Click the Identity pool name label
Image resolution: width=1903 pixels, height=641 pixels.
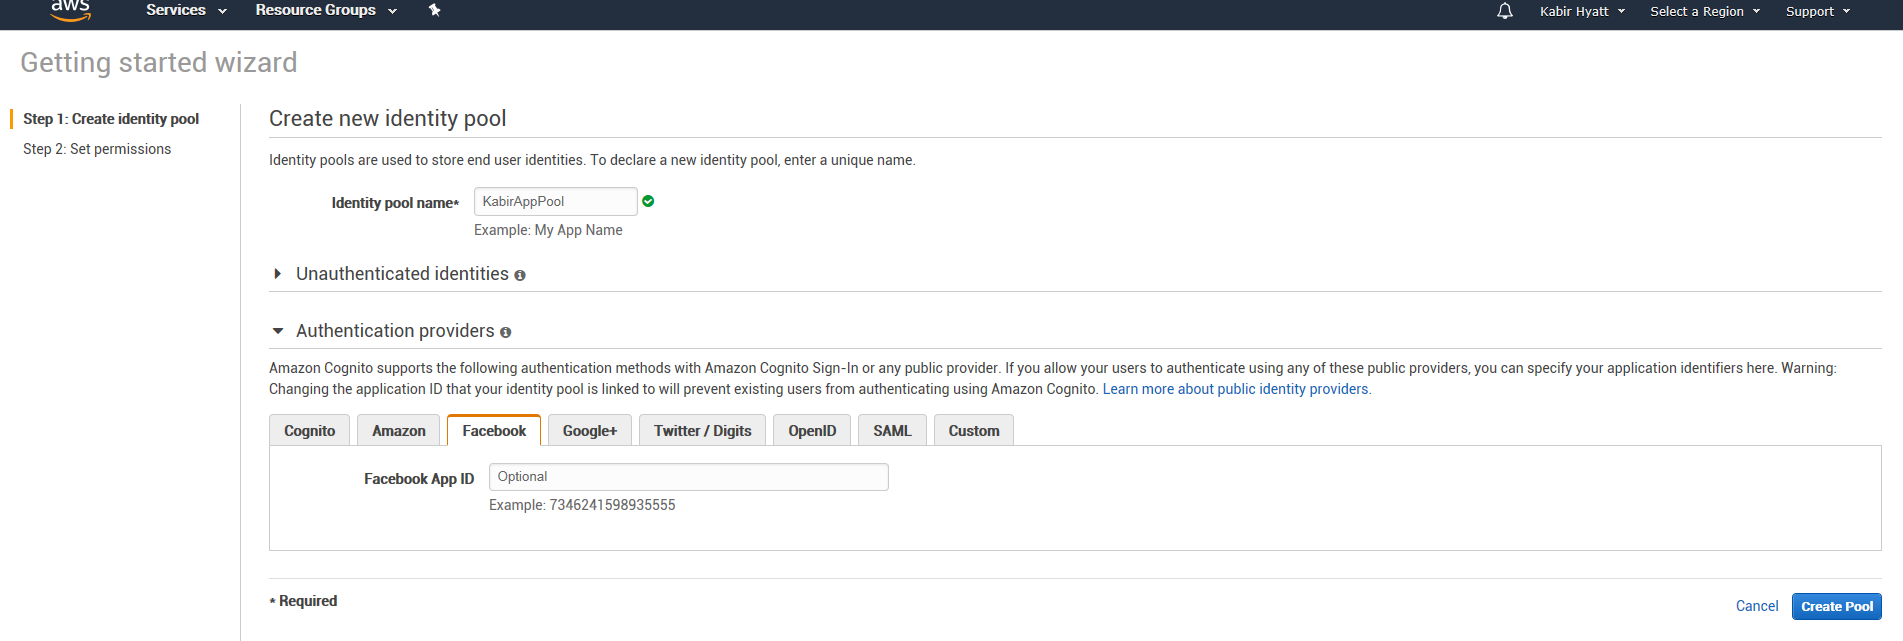395,203
